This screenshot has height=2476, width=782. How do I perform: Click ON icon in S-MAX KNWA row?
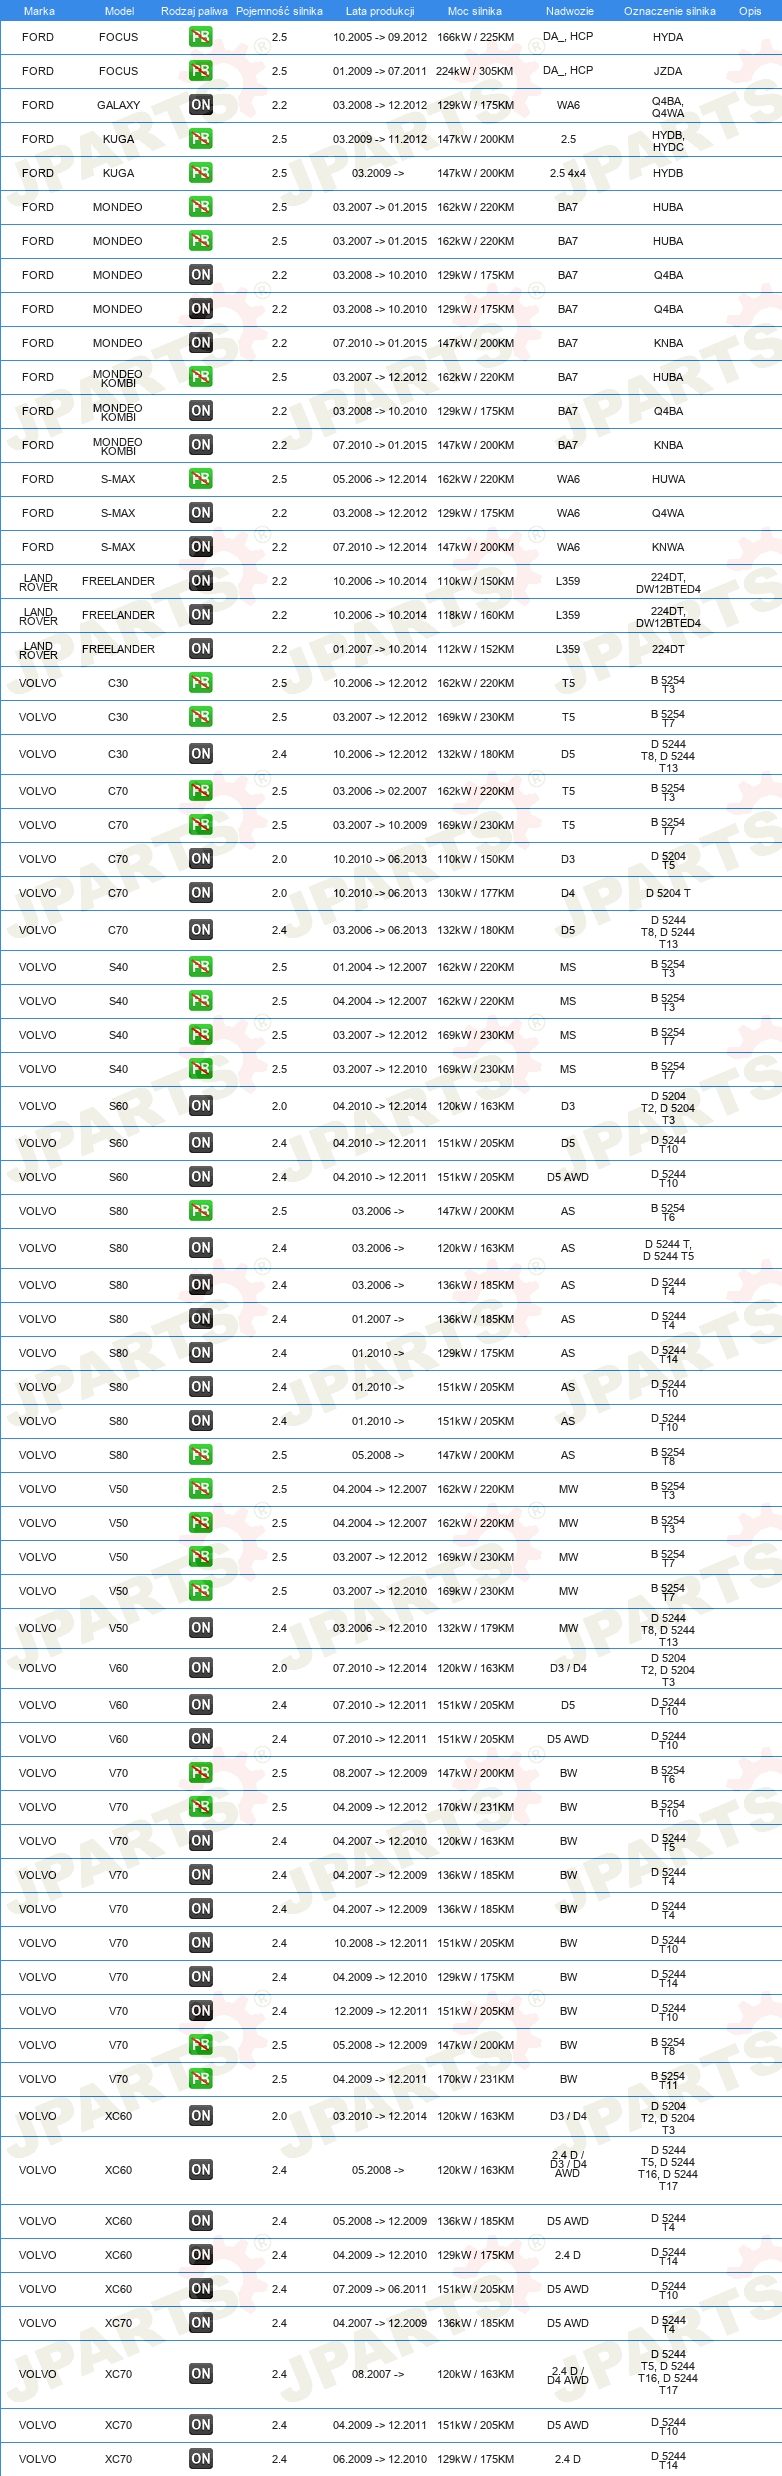coord(201,547)
